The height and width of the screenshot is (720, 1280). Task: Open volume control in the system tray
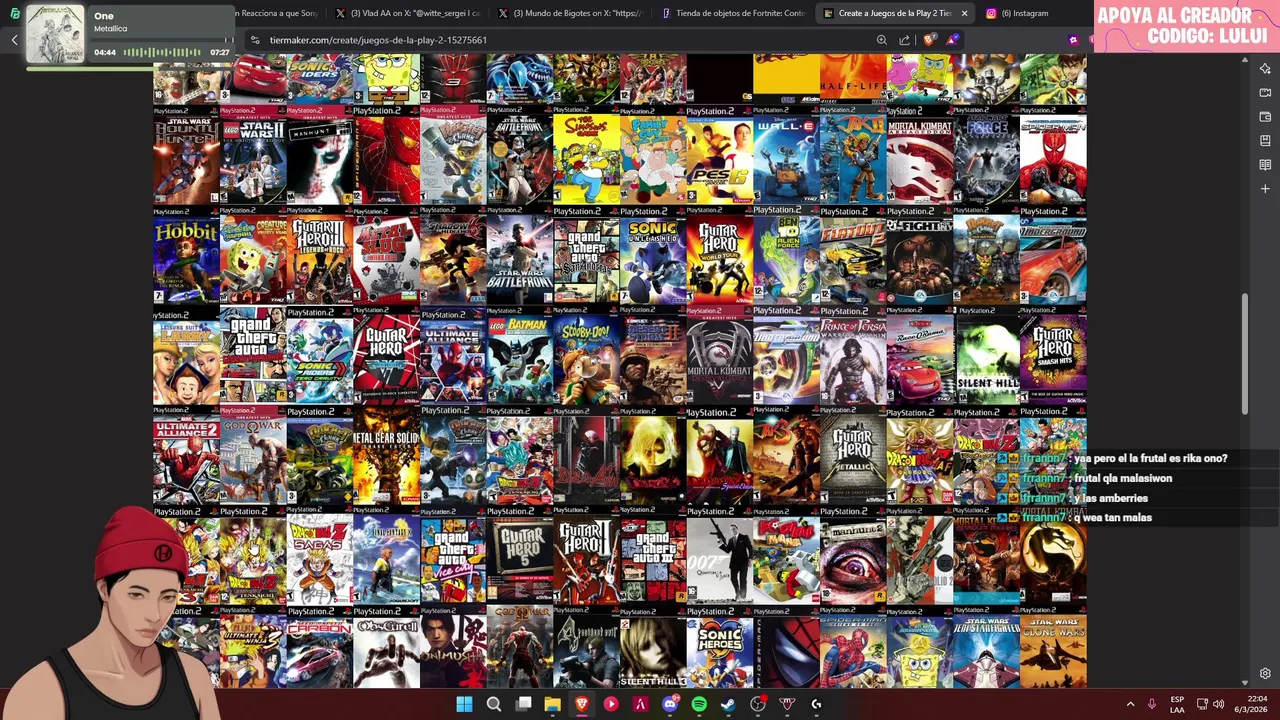pyautogui.click(x=1218, y=704)
